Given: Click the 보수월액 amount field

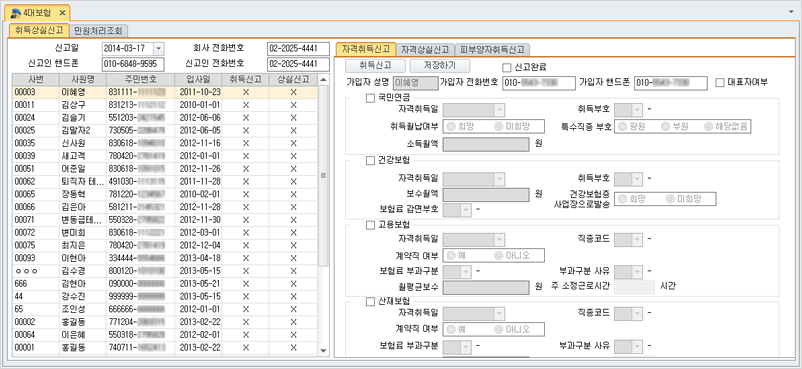Looking at the screenshot, I should pos(485,194).
